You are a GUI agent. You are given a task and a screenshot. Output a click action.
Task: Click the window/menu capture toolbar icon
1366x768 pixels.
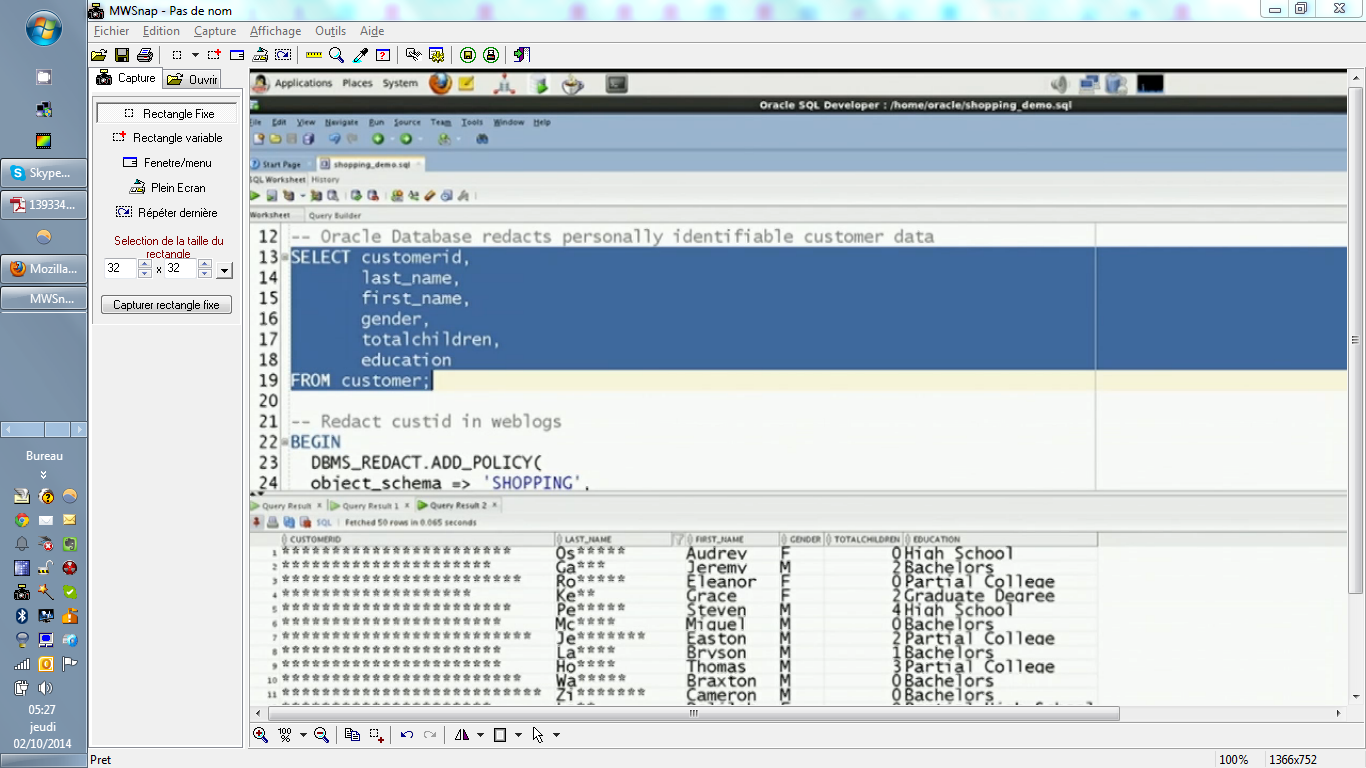click(237, 55)
